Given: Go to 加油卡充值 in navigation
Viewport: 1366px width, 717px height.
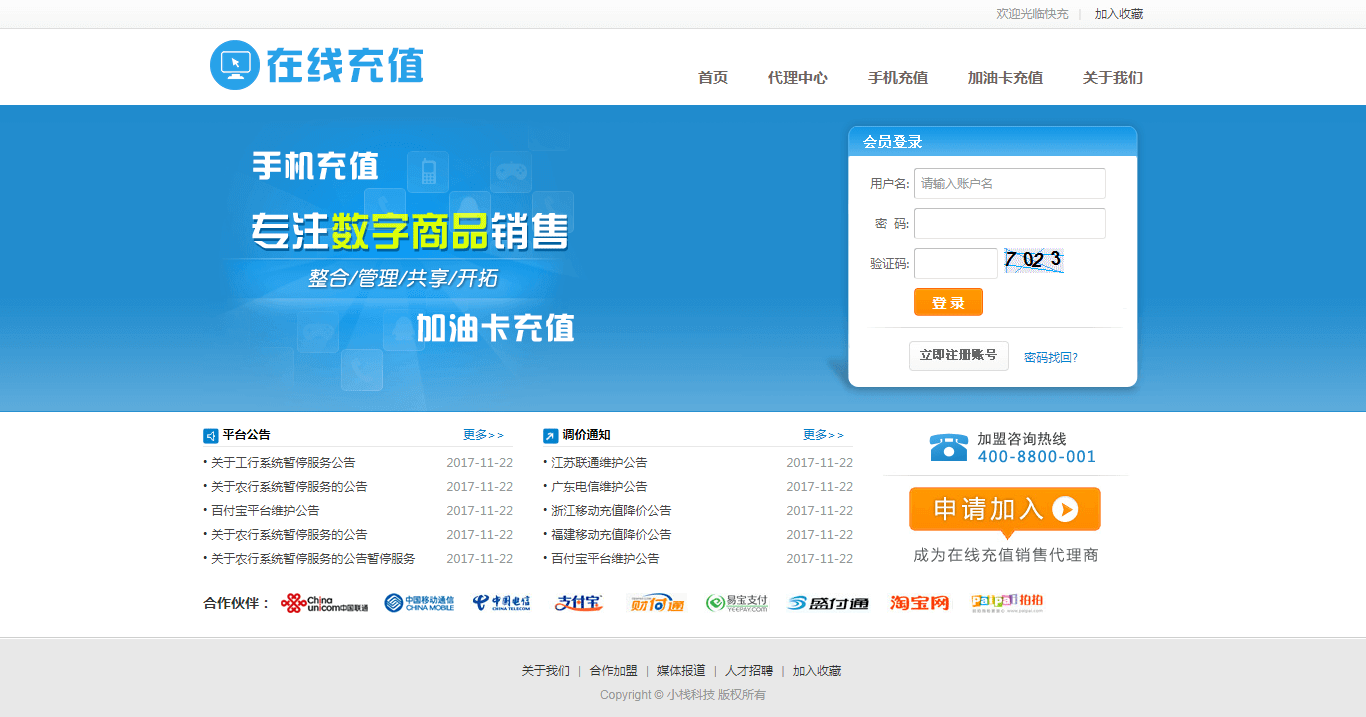Looking at the screenshot, I should point(1005,78).
